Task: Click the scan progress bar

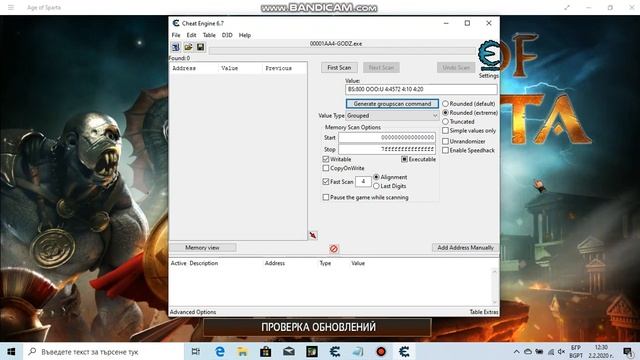Action: pyautogui.click(x=342, y=51)
